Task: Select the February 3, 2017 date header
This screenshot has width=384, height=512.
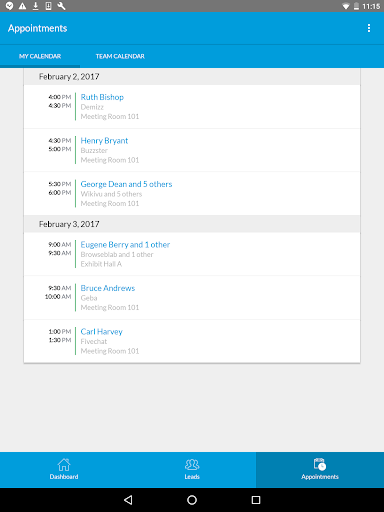Action: tap(192, 224)
